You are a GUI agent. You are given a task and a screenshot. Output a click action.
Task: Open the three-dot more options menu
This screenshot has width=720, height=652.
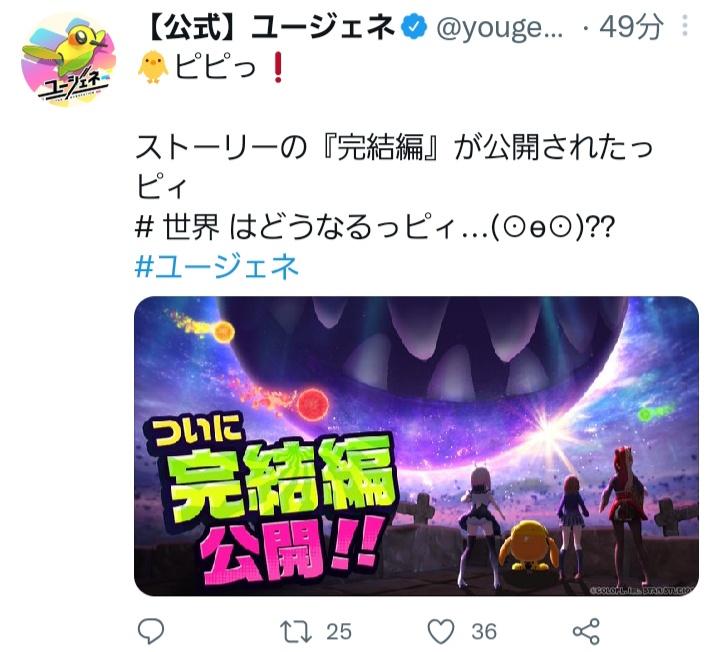(685, 26)
